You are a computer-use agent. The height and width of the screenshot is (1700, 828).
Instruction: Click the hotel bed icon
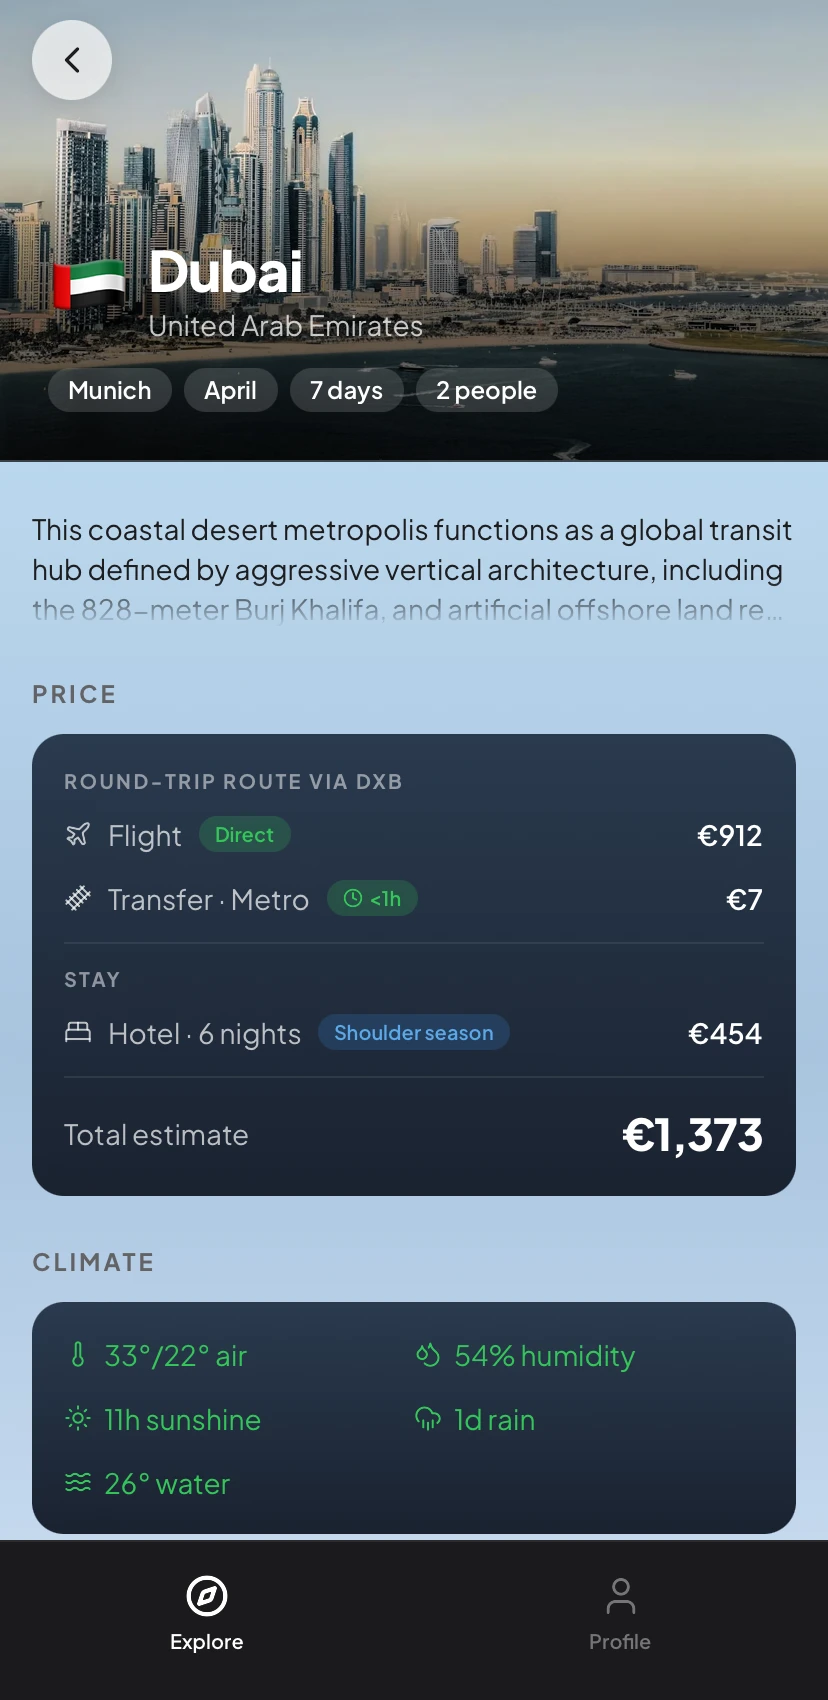point(78,1033)
